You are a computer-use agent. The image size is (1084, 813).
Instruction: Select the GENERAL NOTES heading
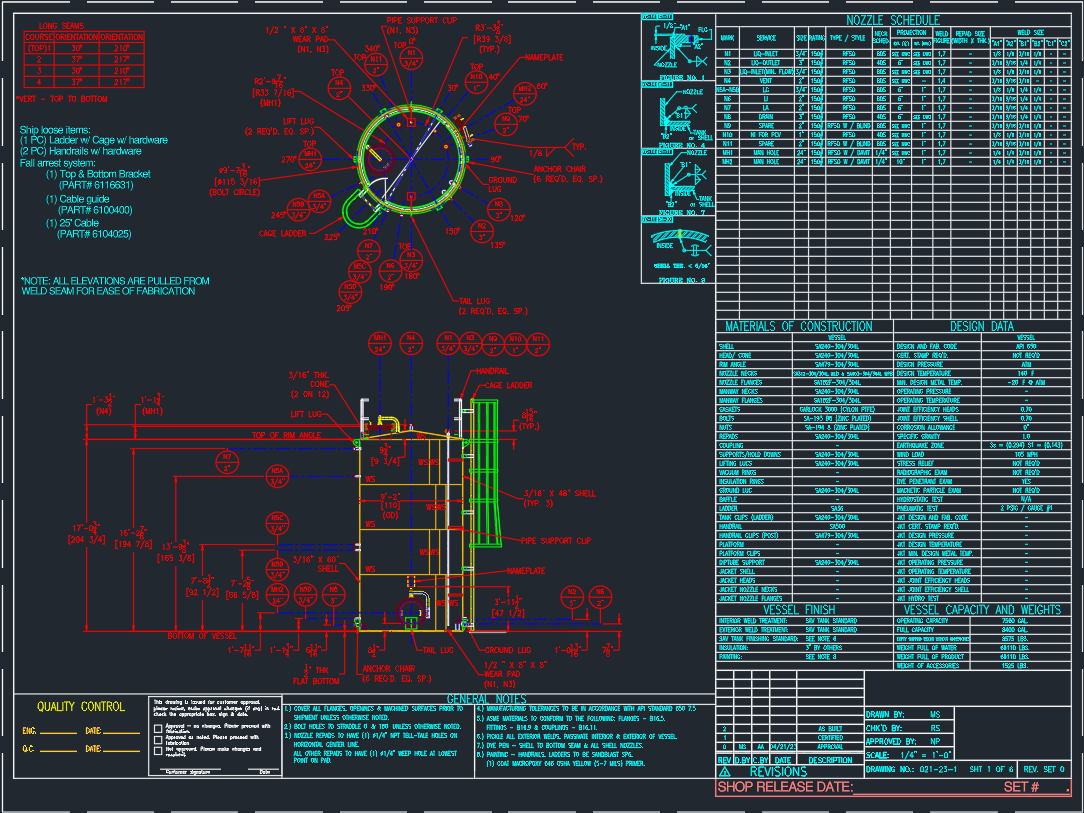tap(487, 699)
